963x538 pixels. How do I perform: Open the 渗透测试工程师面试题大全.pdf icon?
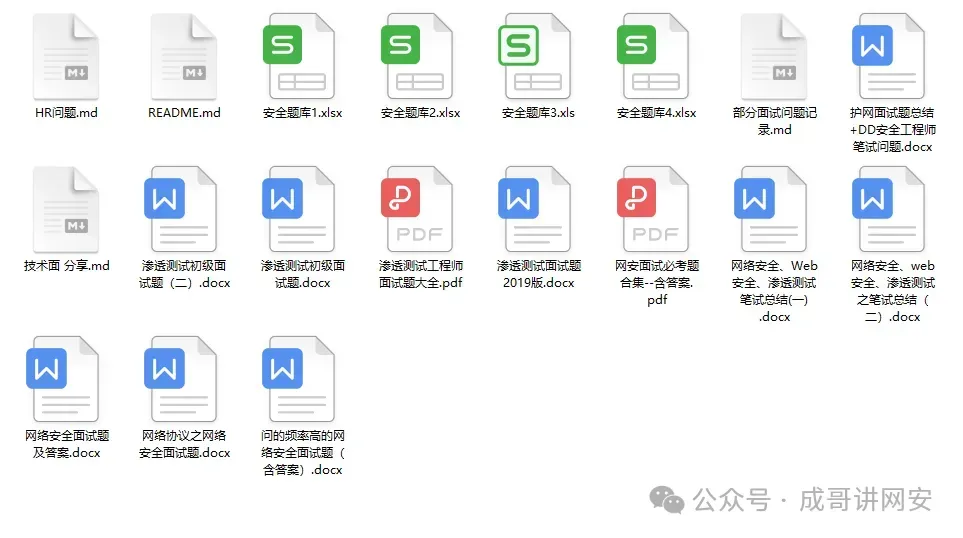pyautogui.click(x=416, y=209)
